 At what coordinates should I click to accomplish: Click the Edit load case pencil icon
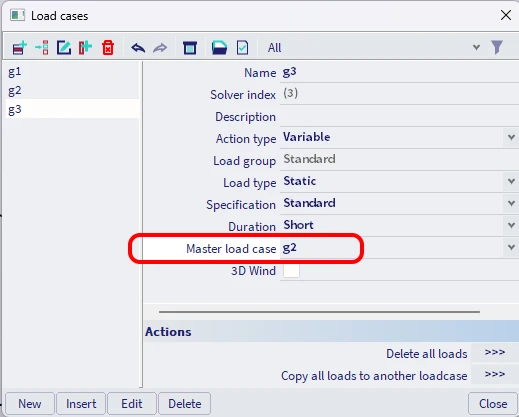point(64,48)
